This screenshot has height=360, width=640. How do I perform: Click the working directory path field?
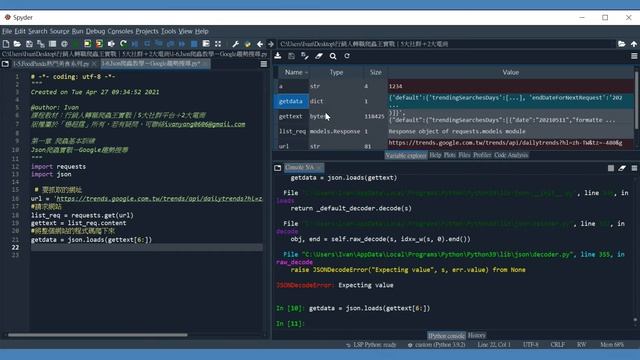446,44
